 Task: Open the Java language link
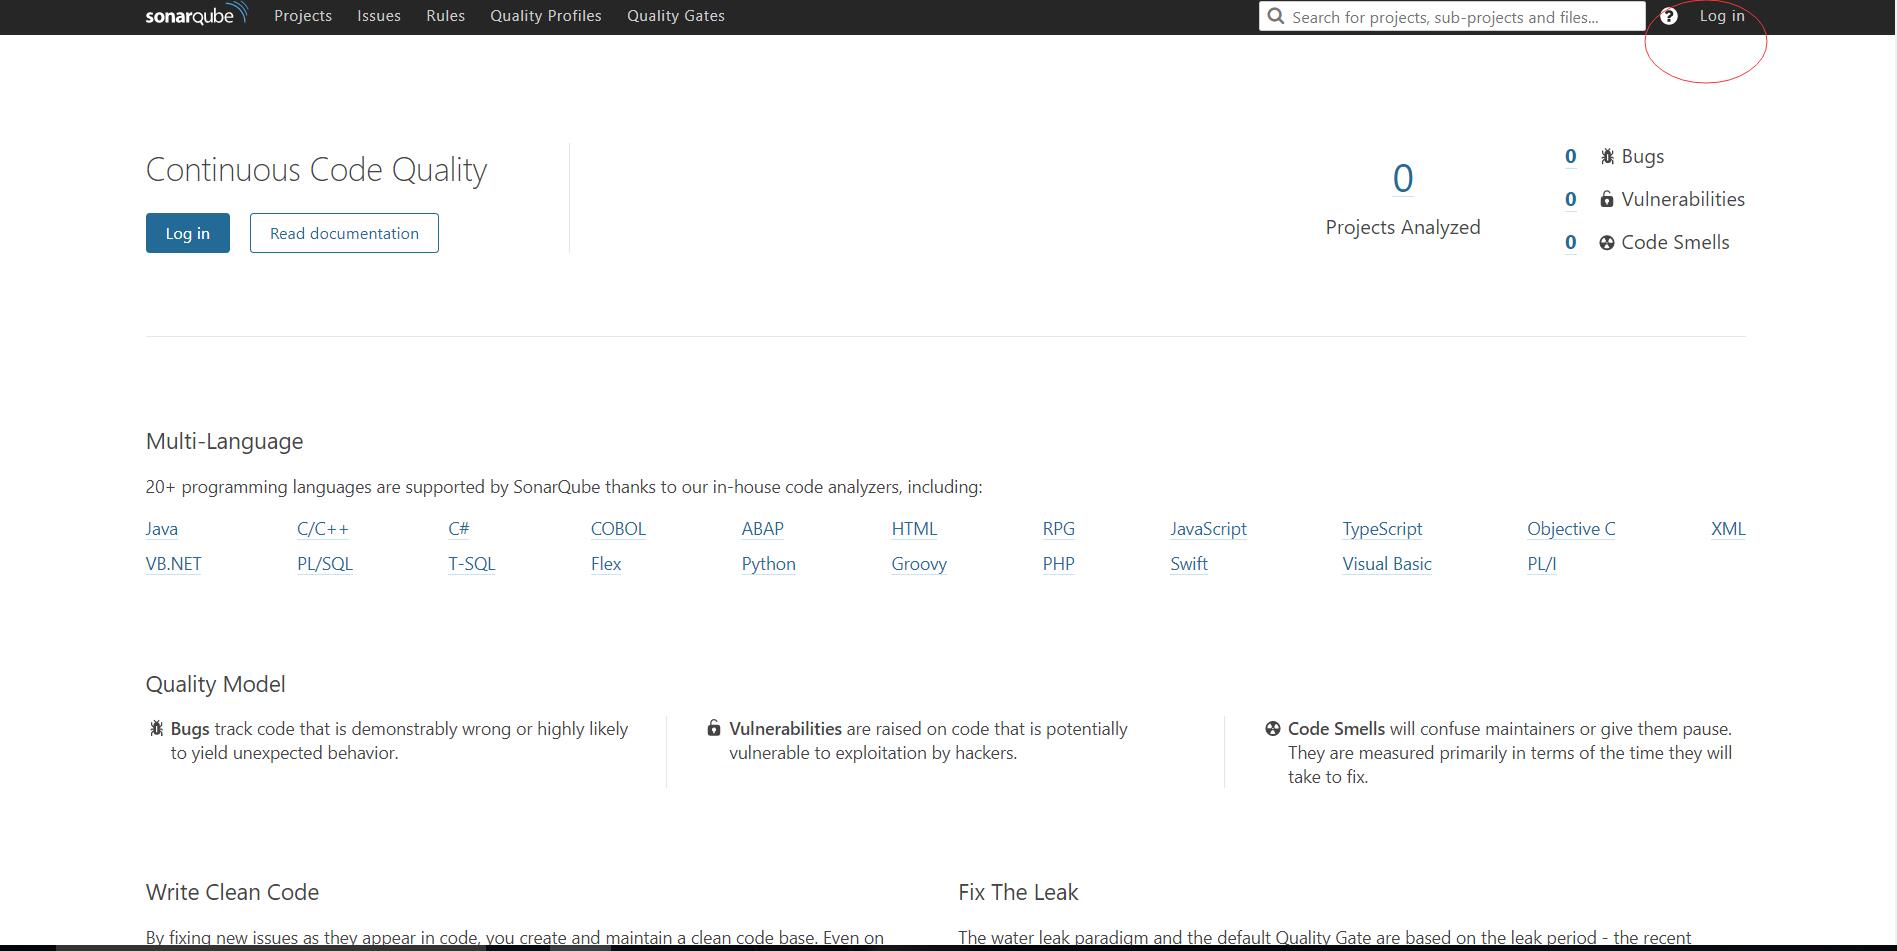(162, 529)
